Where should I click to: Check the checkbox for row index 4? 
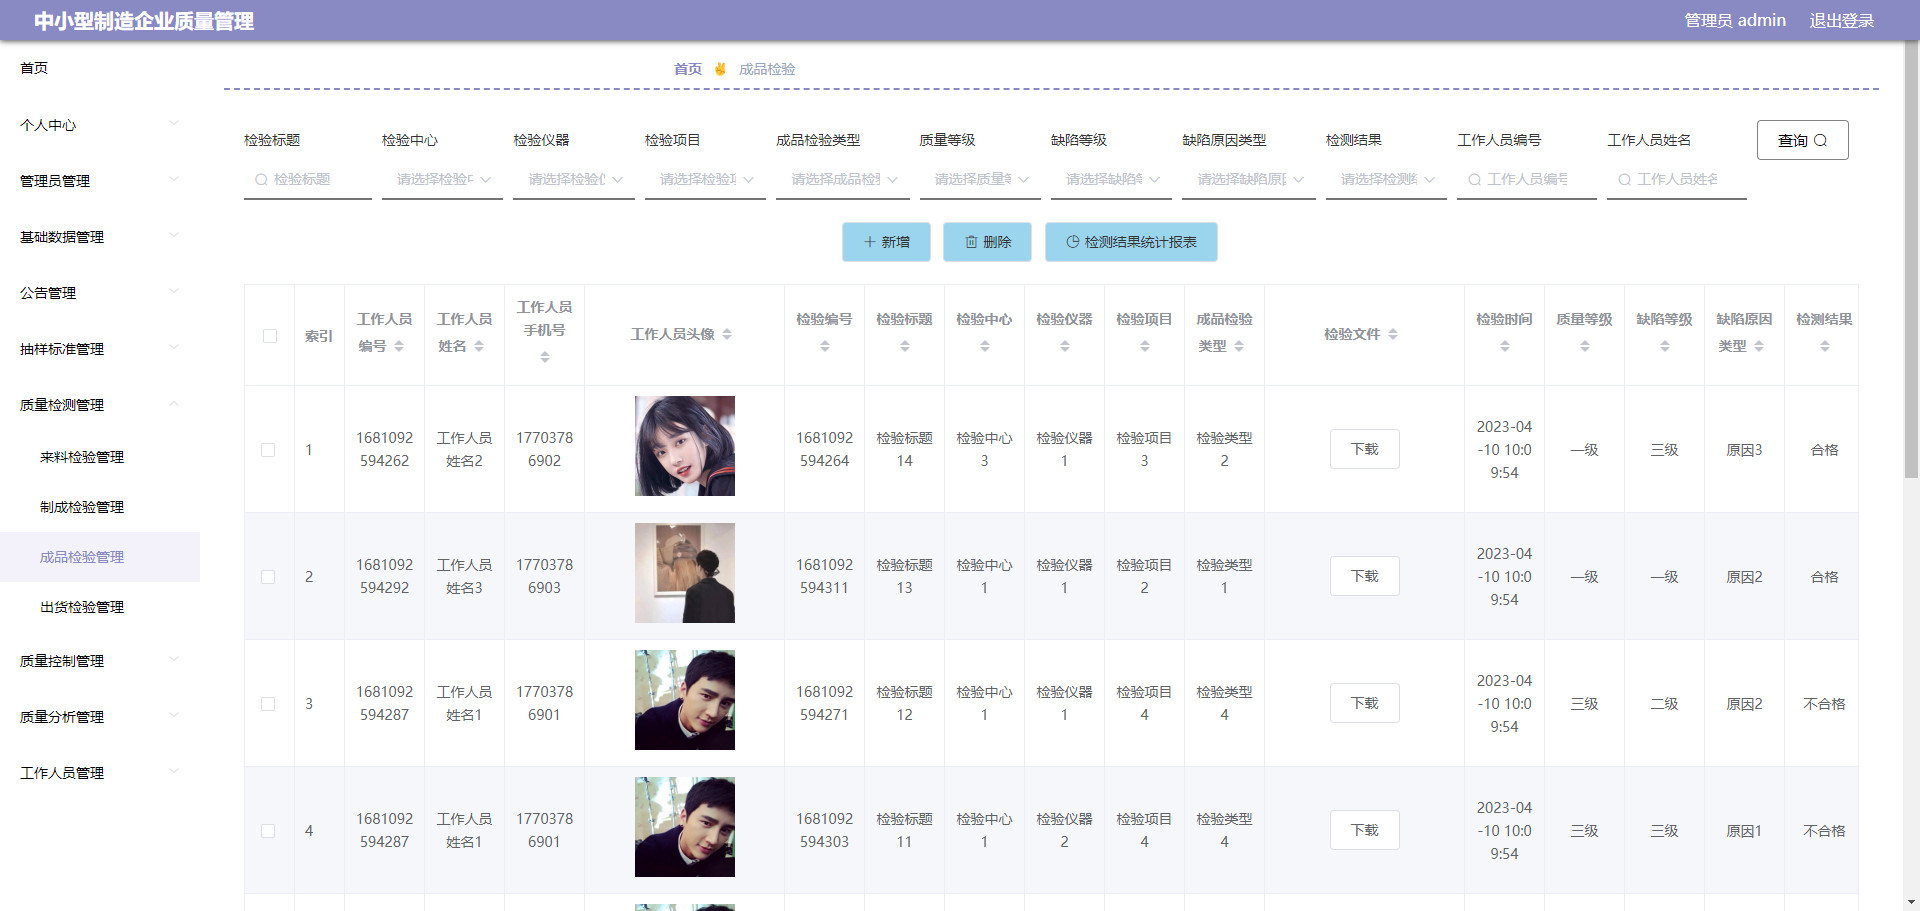[x=268, y=831]
